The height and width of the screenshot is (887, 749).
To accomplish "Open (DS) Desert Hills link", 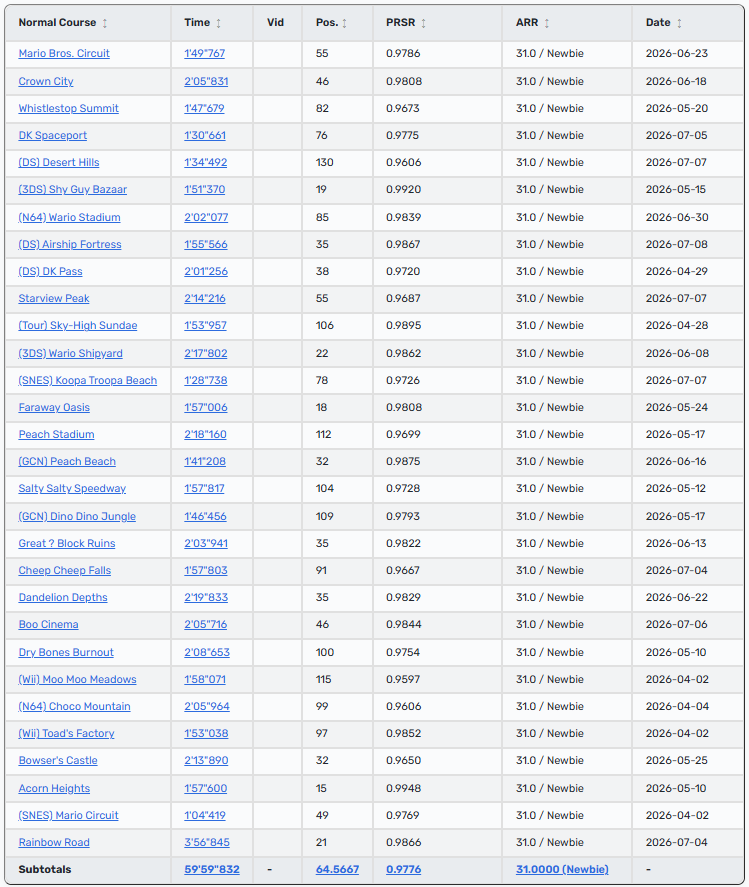I will tap(59, 163).
